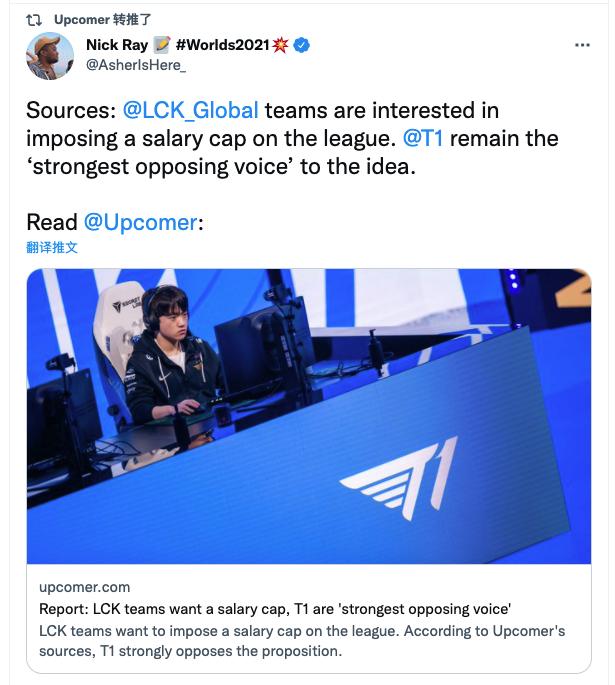Open the @AsherIsHere_ handle

click(x=136, y=65)
